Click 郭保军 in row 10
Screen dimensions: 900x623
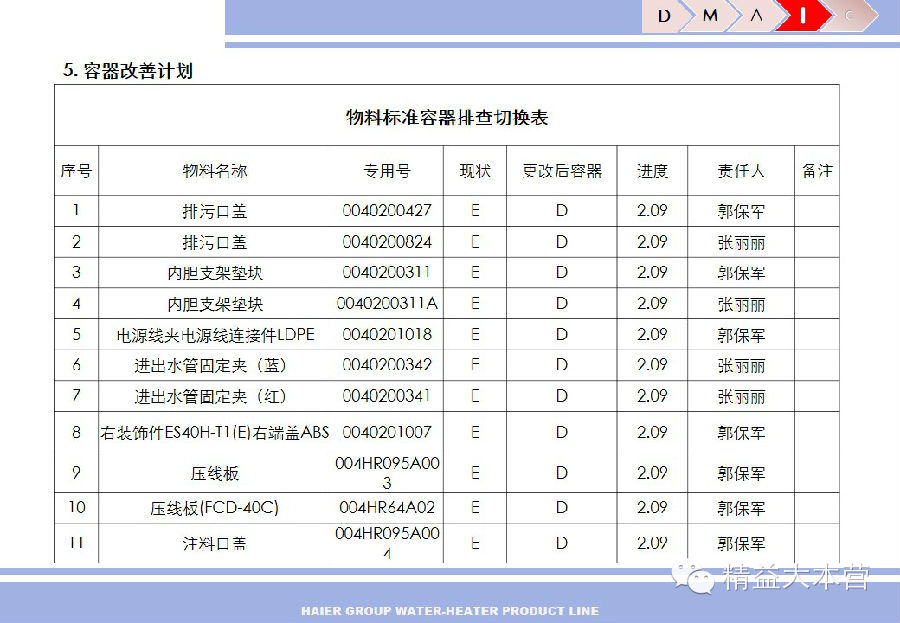tap(741, 508)
